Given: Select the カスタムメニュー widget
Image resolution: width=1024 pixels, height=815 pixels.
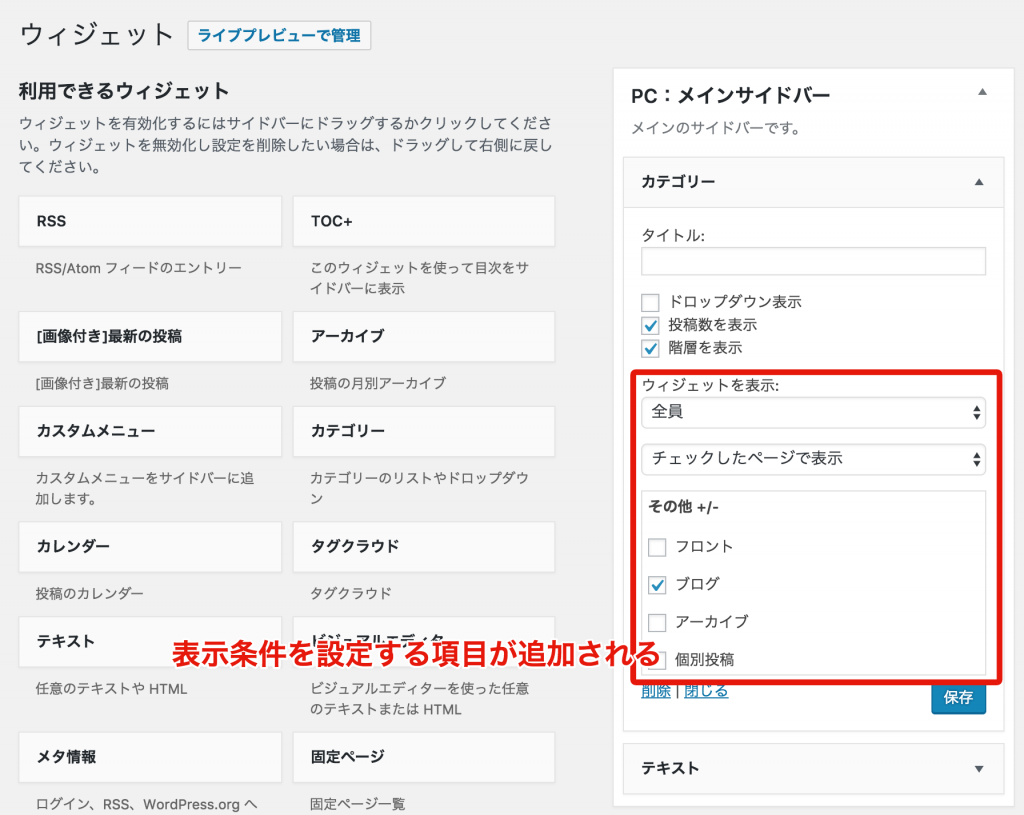Looking at the screenshot, I should pyautogui.click(x=150, y=431).
